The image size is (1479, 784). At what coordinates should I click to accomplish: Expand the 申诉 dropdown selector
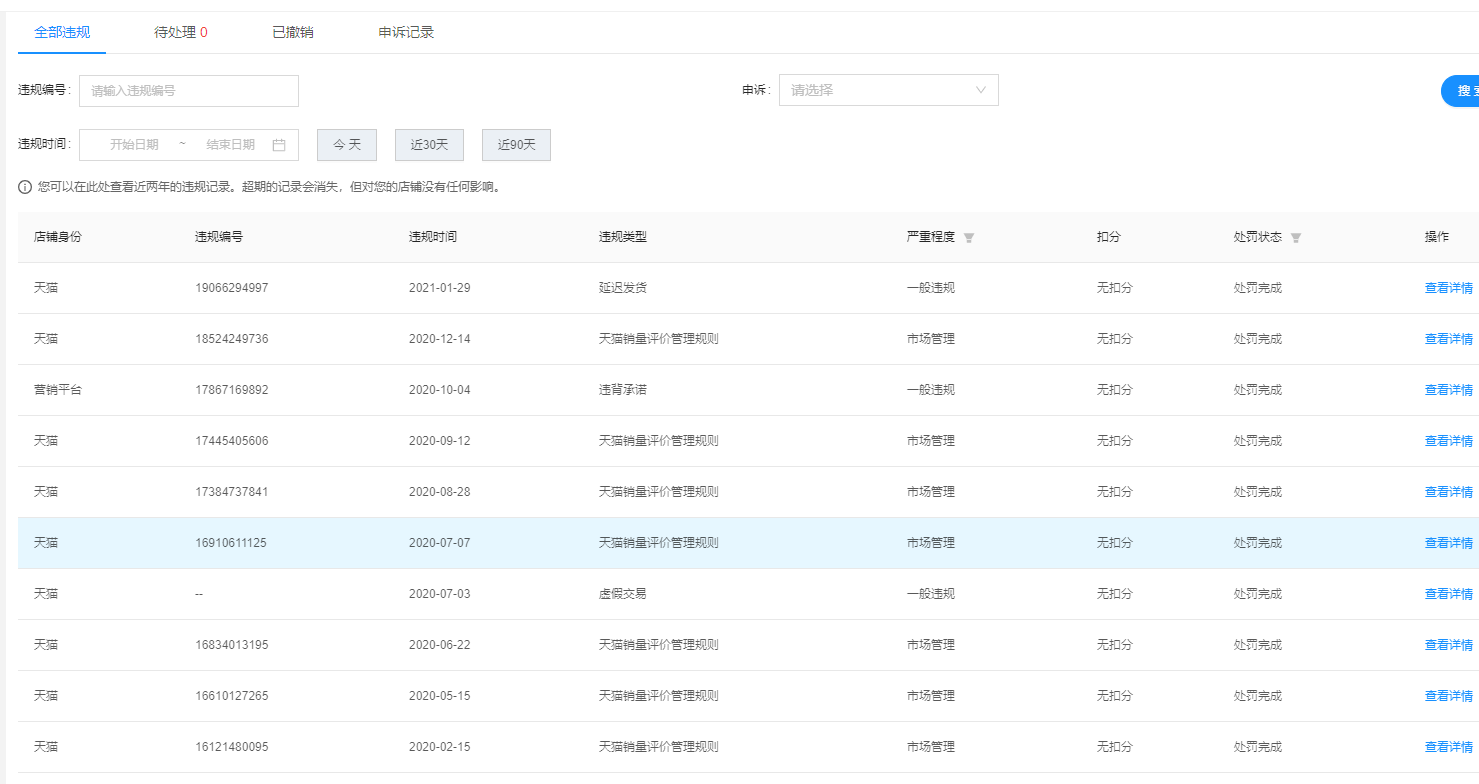tap(889, 90)
